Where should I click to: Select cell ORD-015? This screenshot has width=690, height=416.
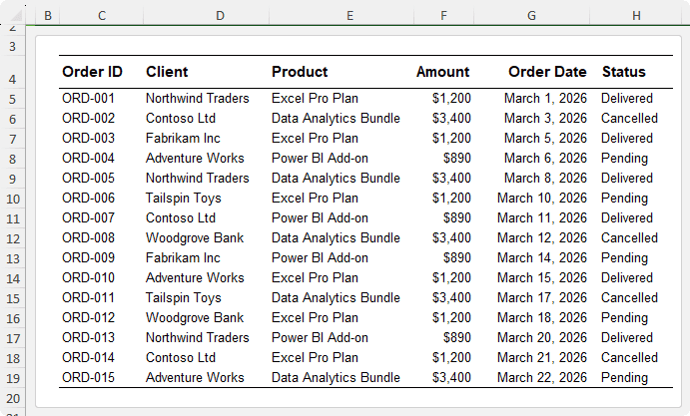click(88, 377)
